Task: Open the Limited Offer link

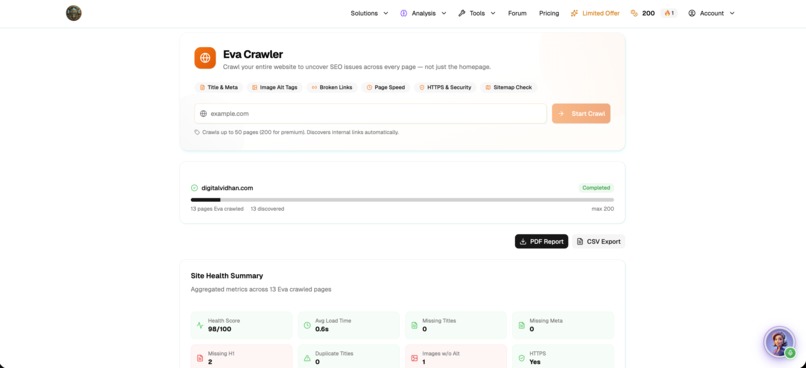Action: 595,13
